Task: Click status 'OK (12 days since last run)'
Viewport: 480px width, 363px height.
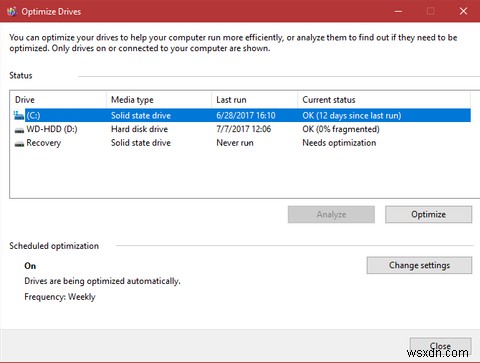Action: pos(352,116)
